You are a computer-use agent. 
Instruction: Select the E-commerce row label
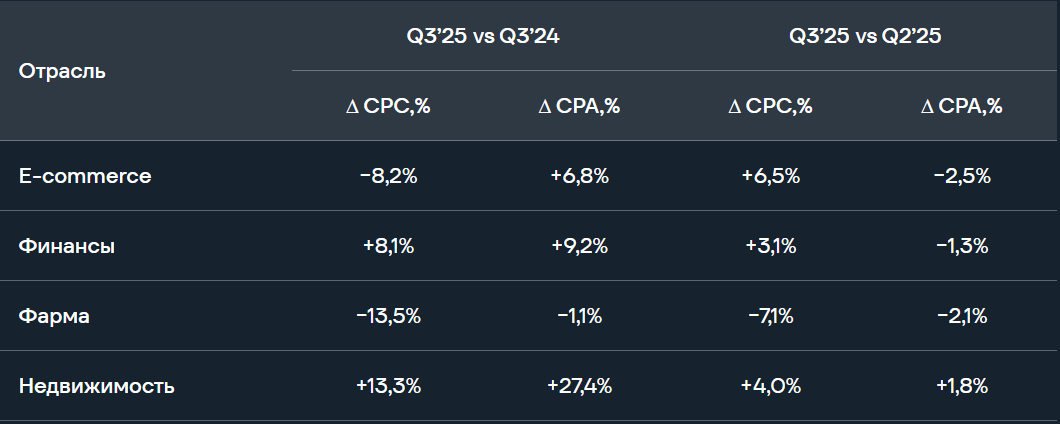85,176
